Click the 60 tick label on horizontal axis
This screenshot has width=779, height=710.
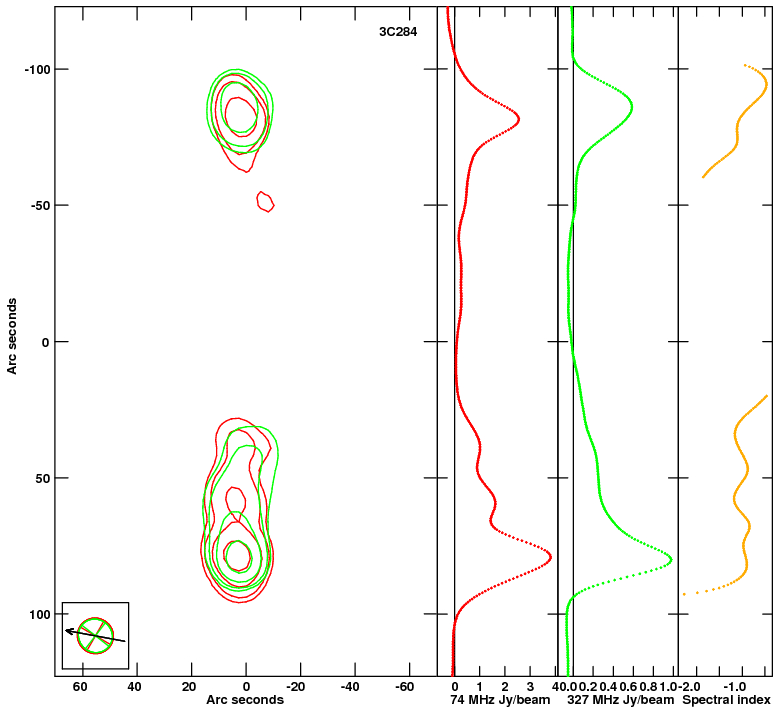click(80, 687)
